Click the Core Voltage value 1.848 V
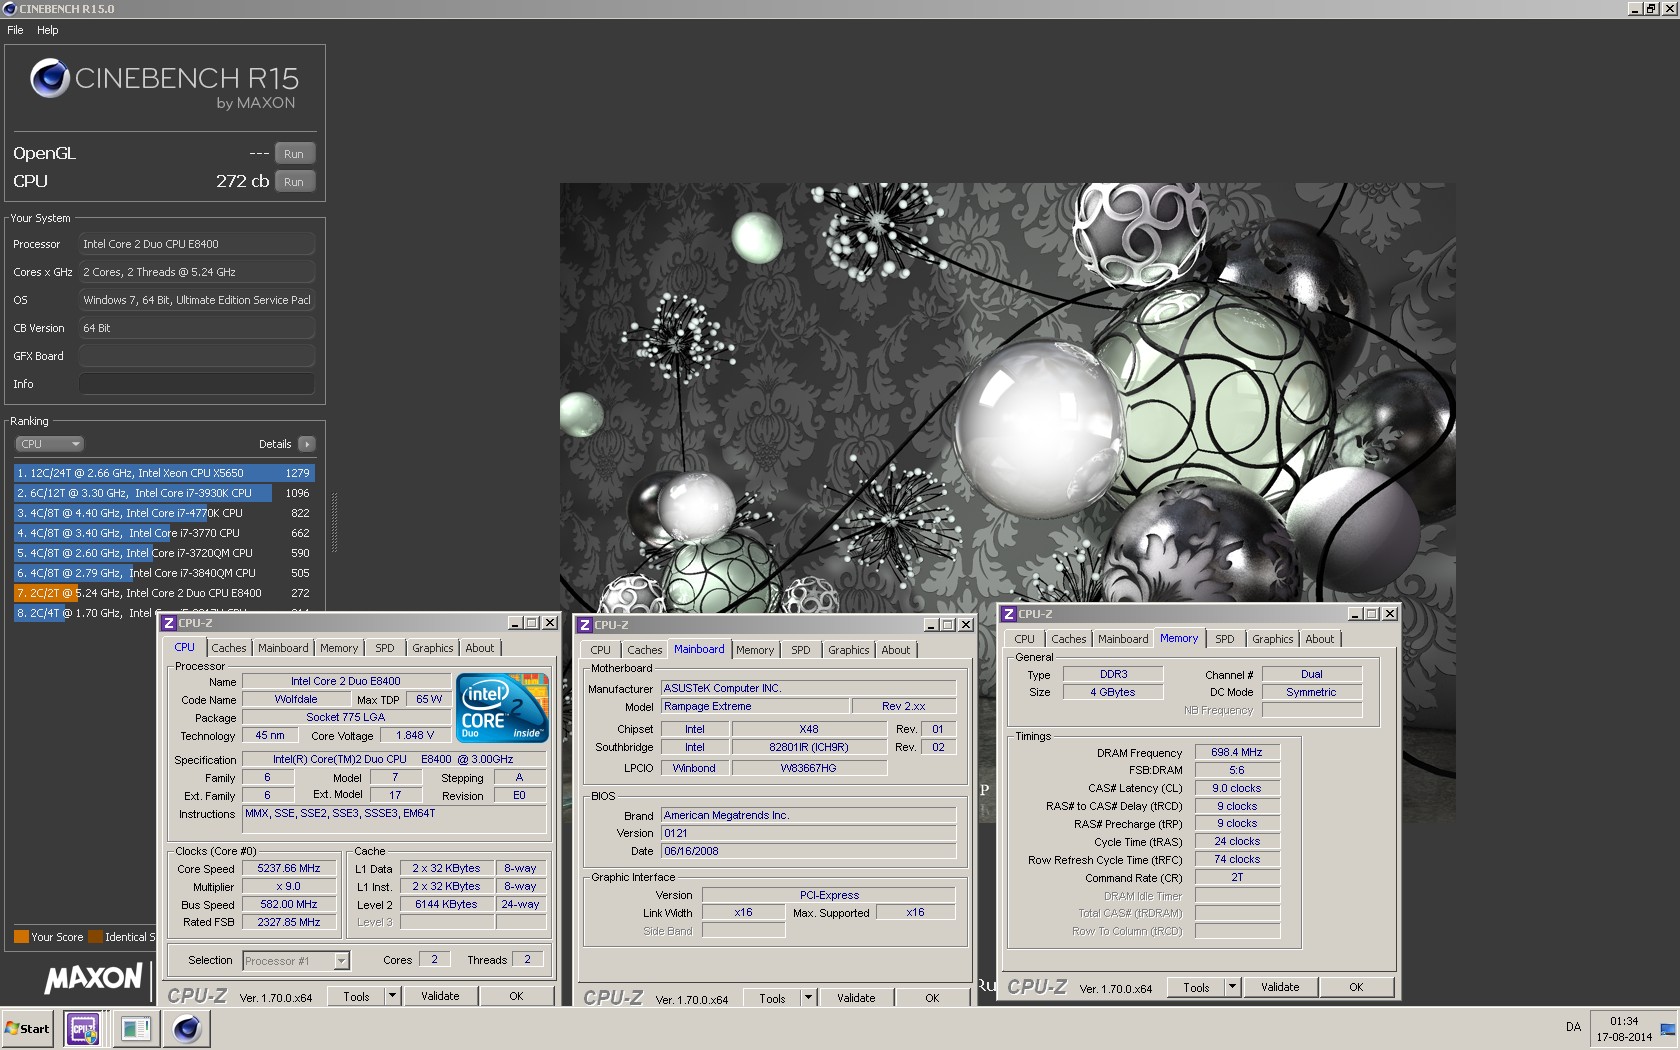 [415, 736]
